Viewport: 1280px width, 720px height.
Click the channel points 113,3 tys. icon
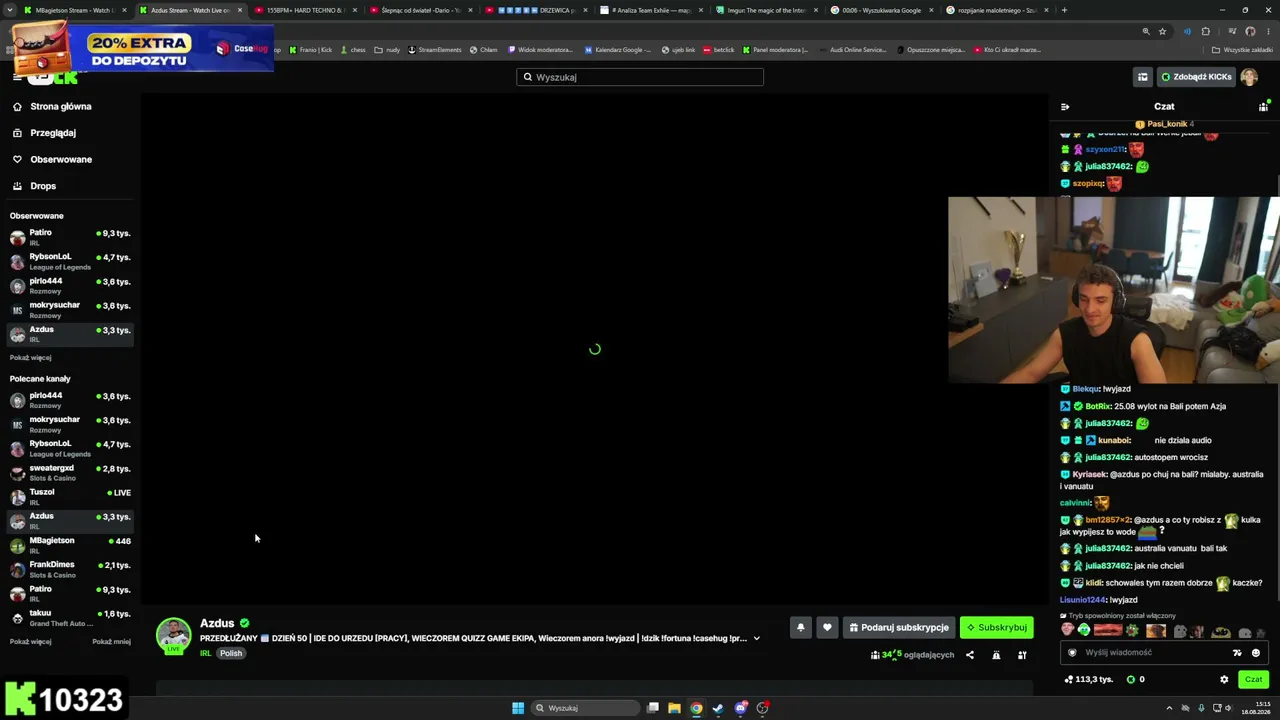1069,679
